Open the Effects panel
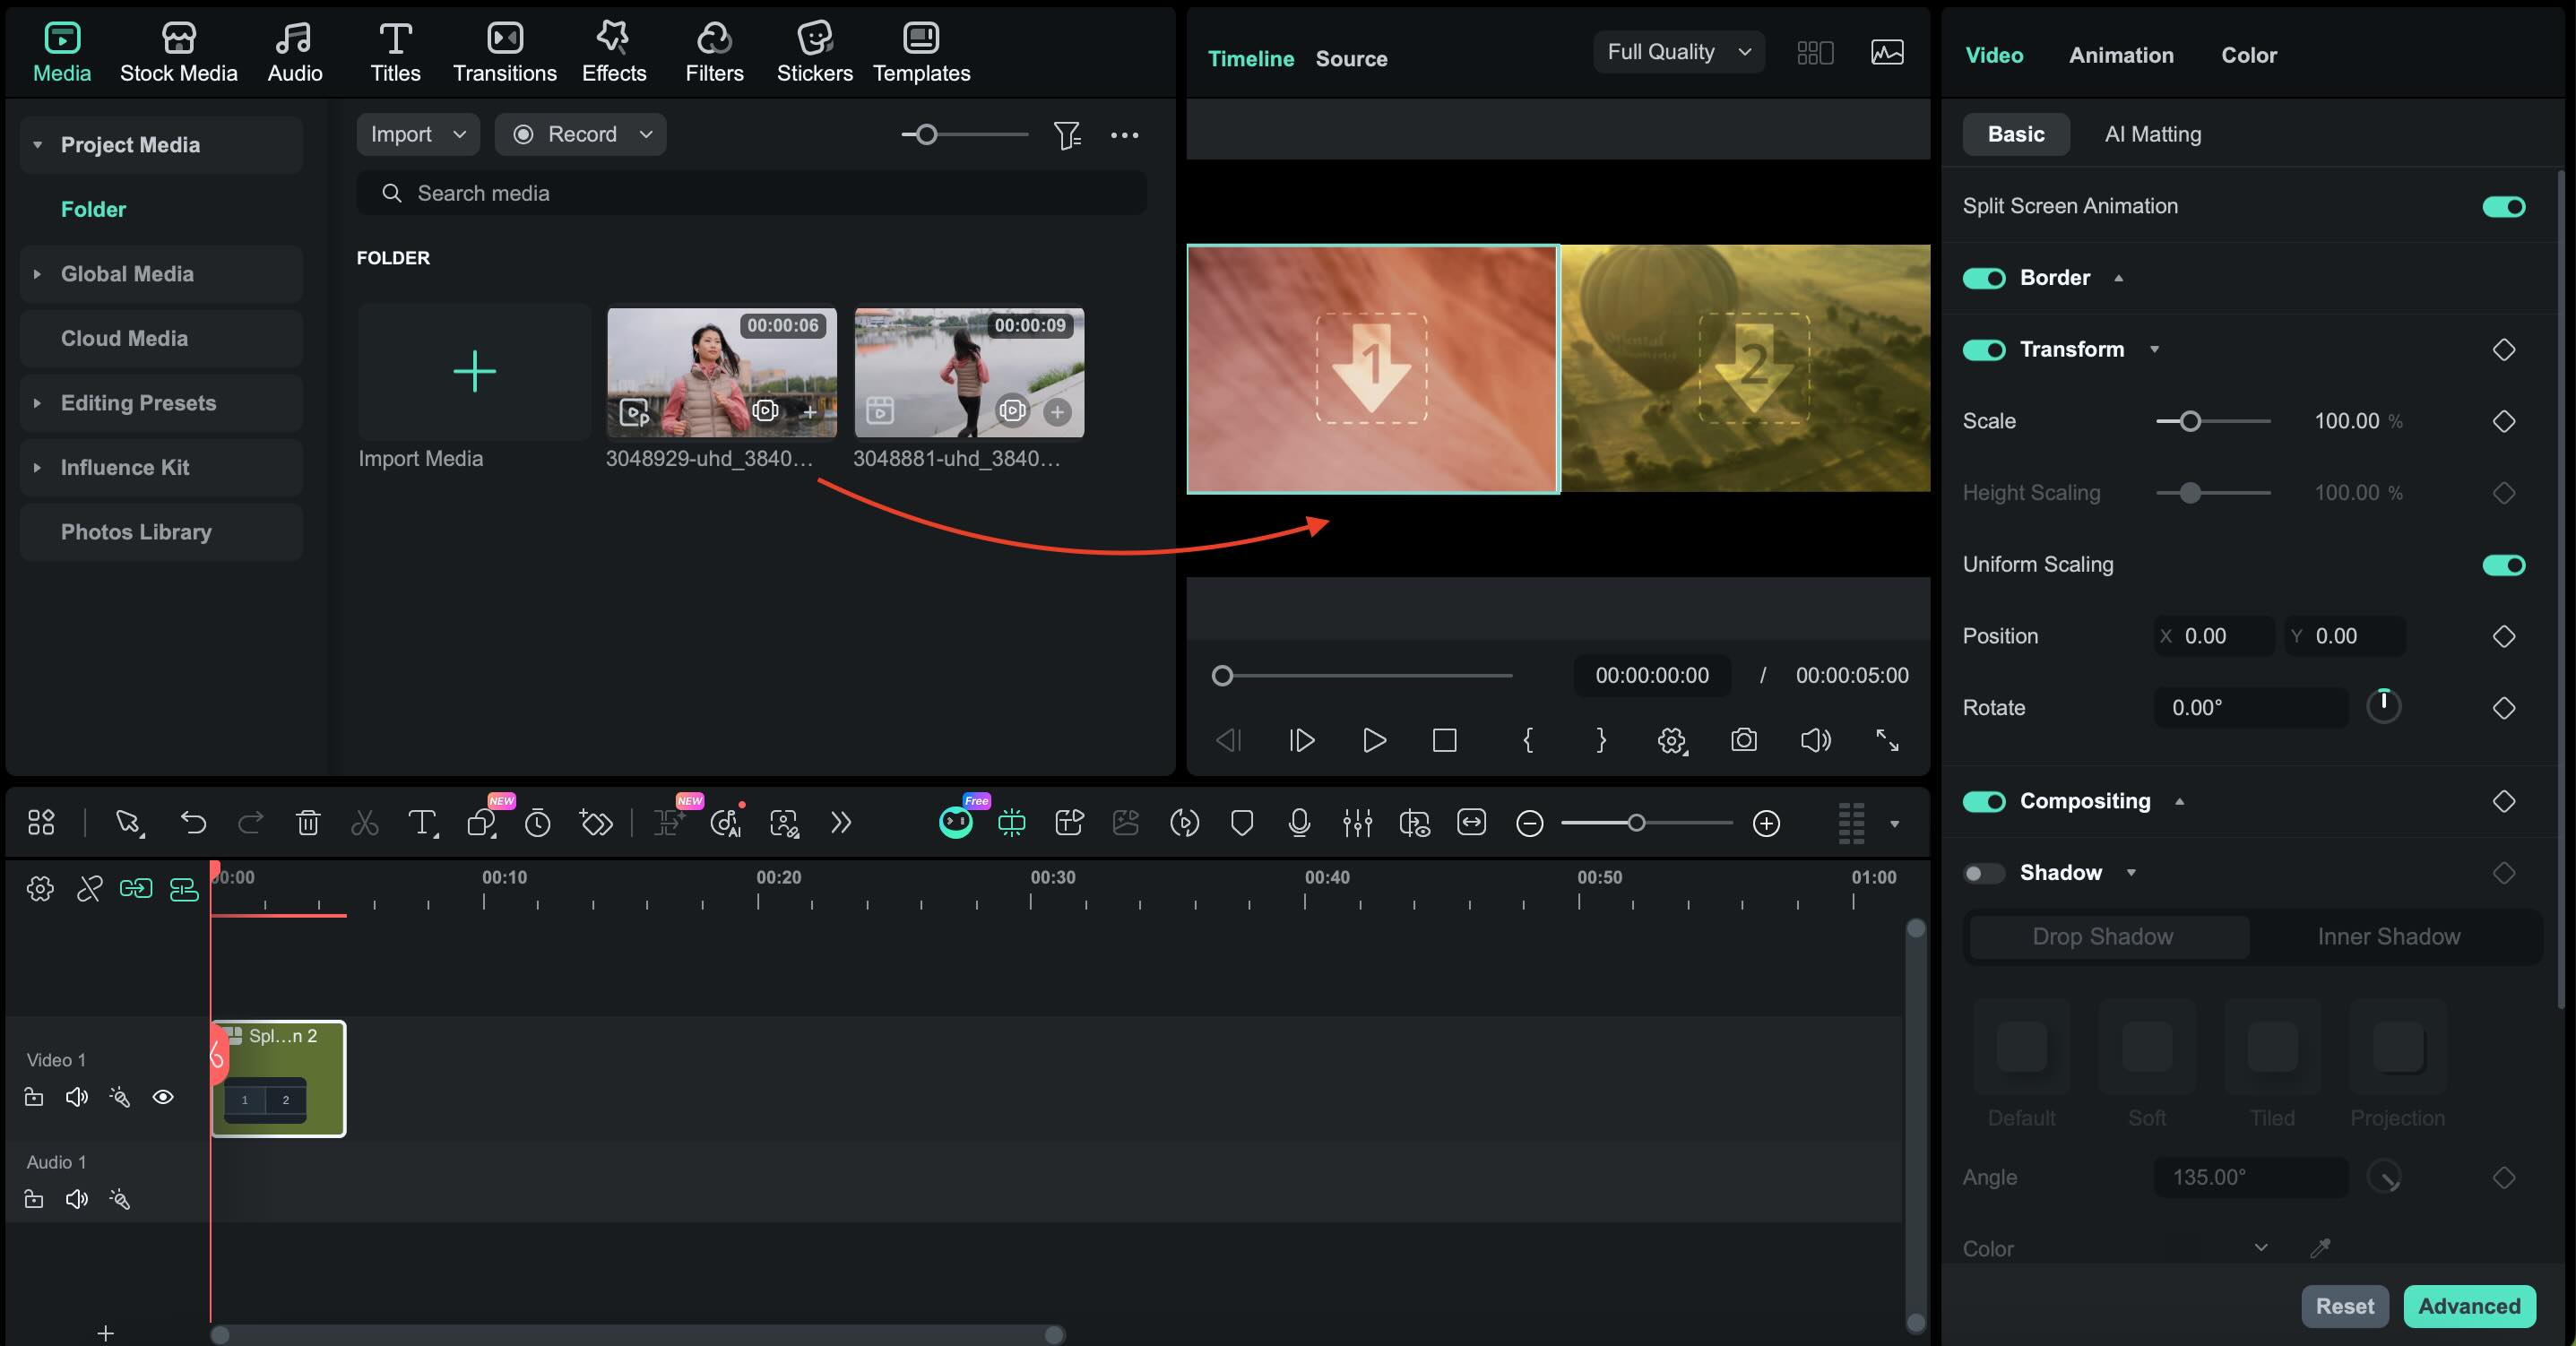The height and width of the screenshot is (1346, 2576). point(613,50)
